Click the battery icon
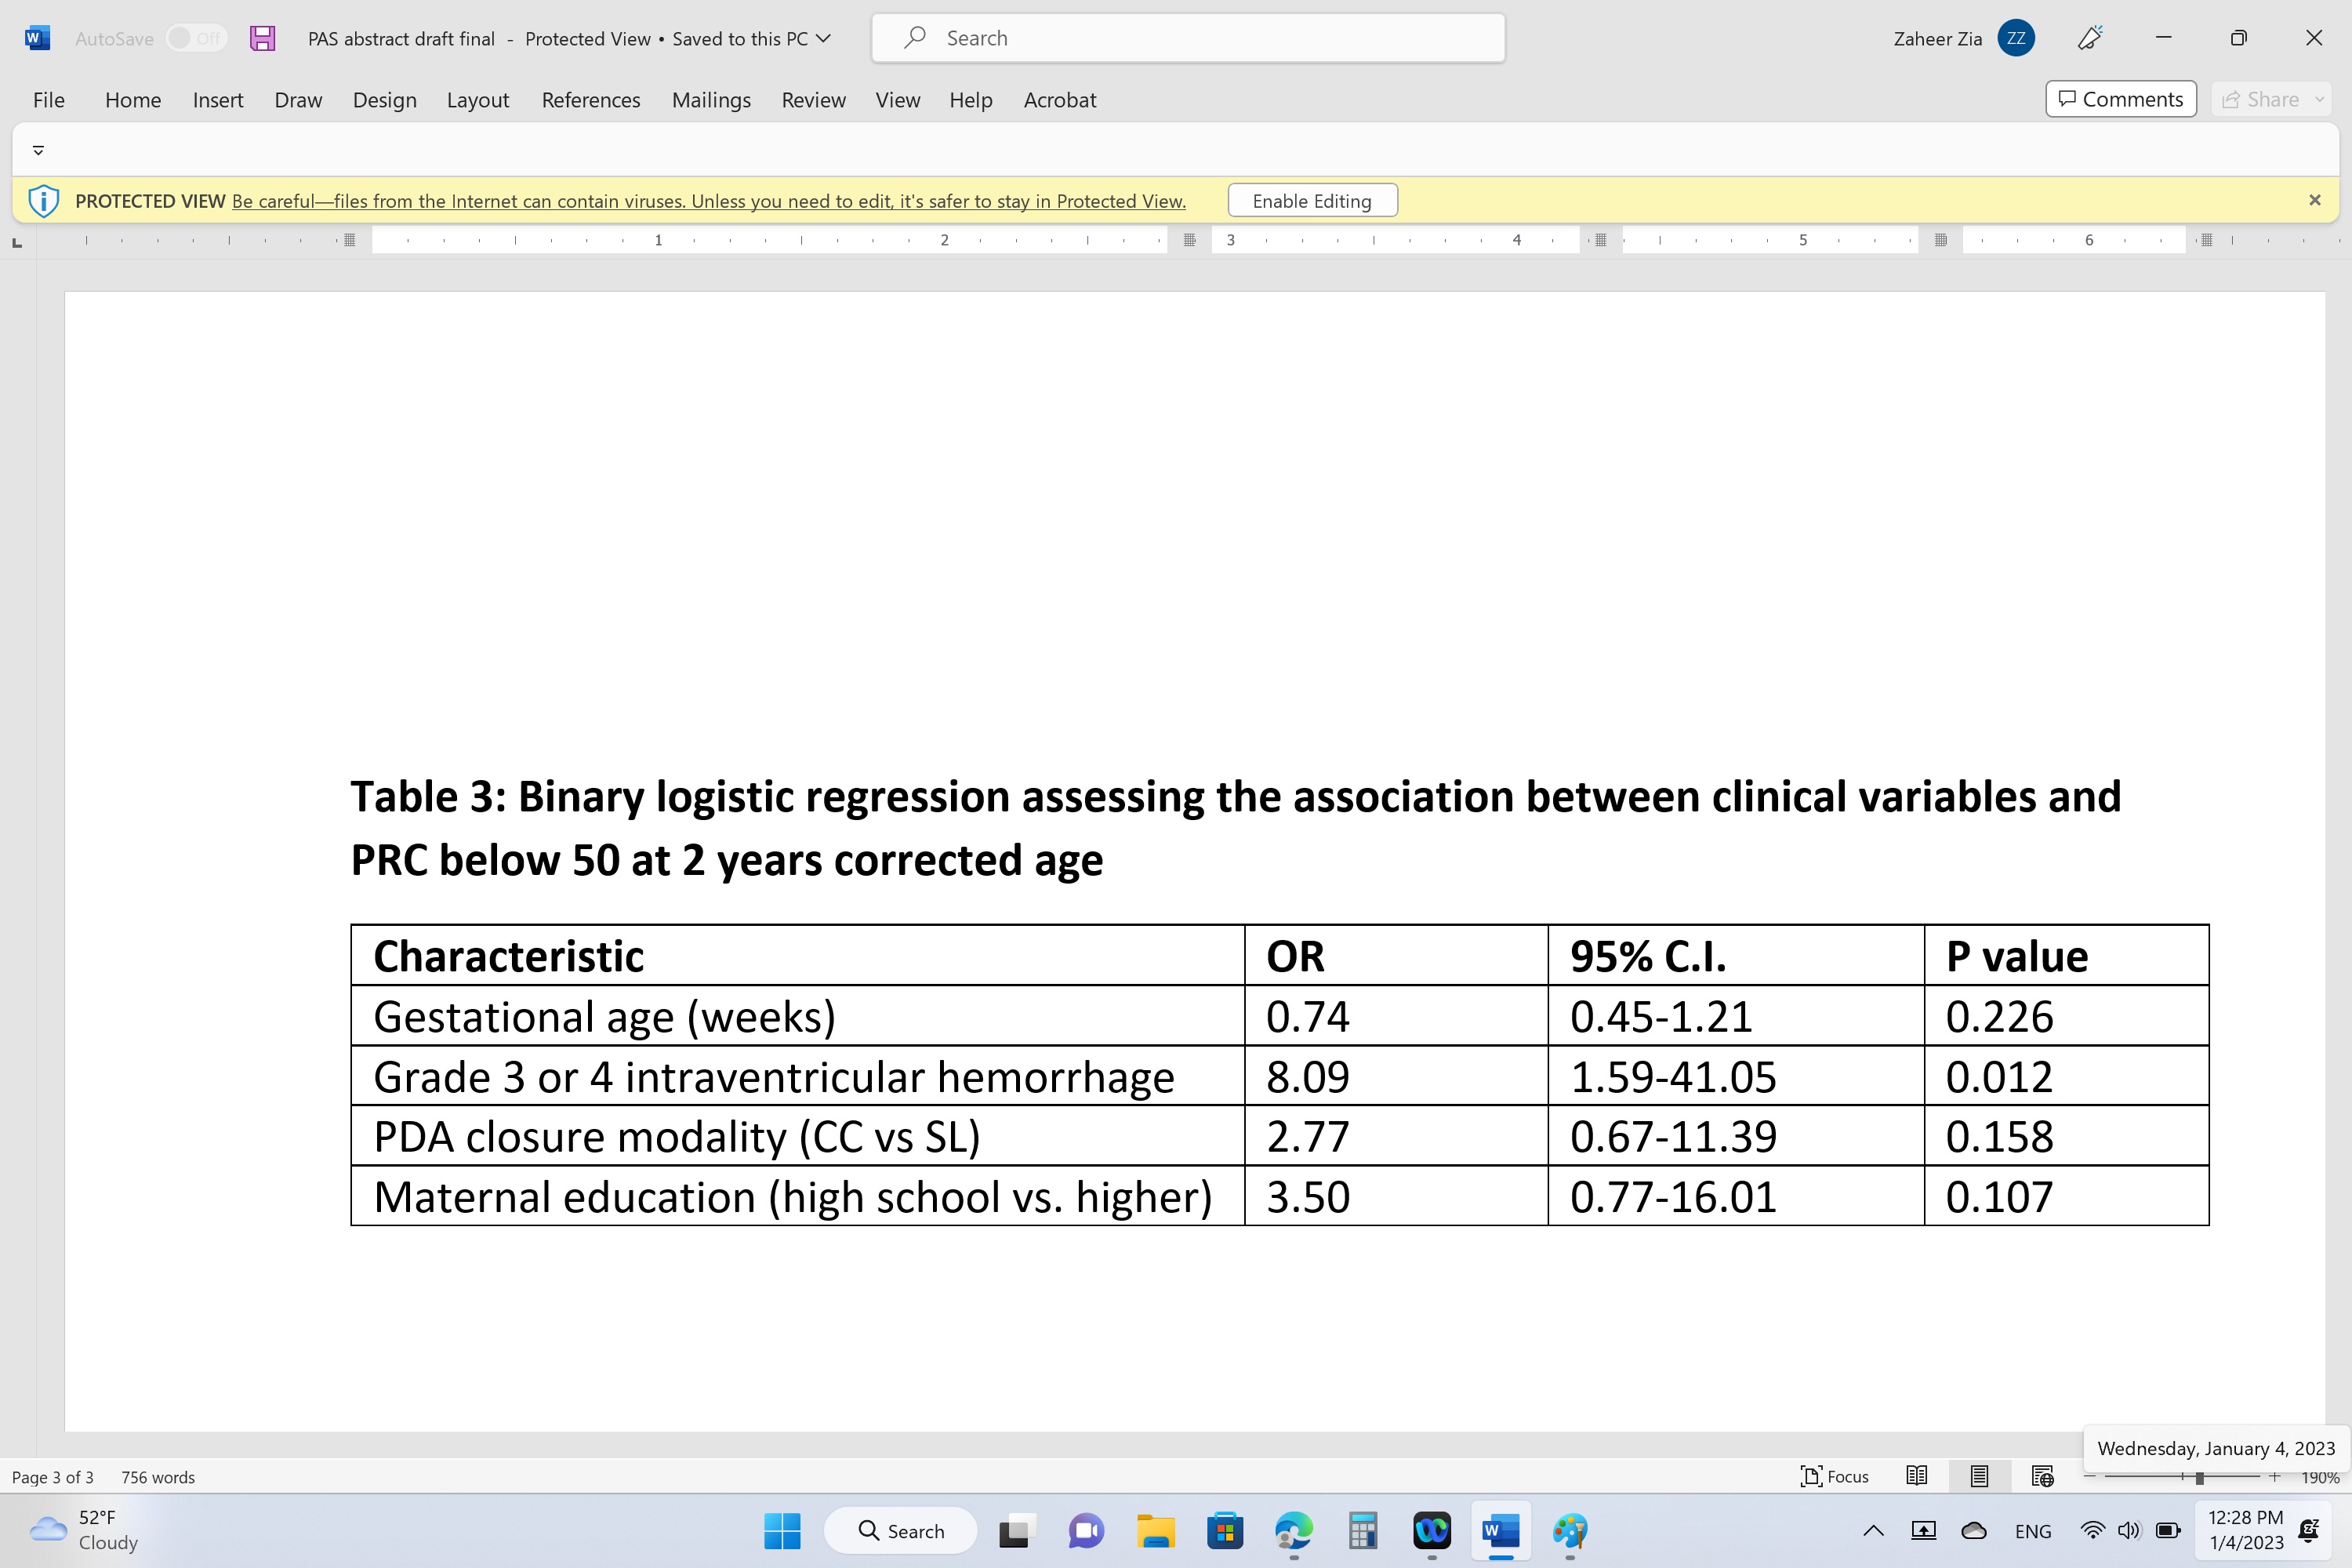The height and width of the screenshot is (1568, 2352). 2168,1531
